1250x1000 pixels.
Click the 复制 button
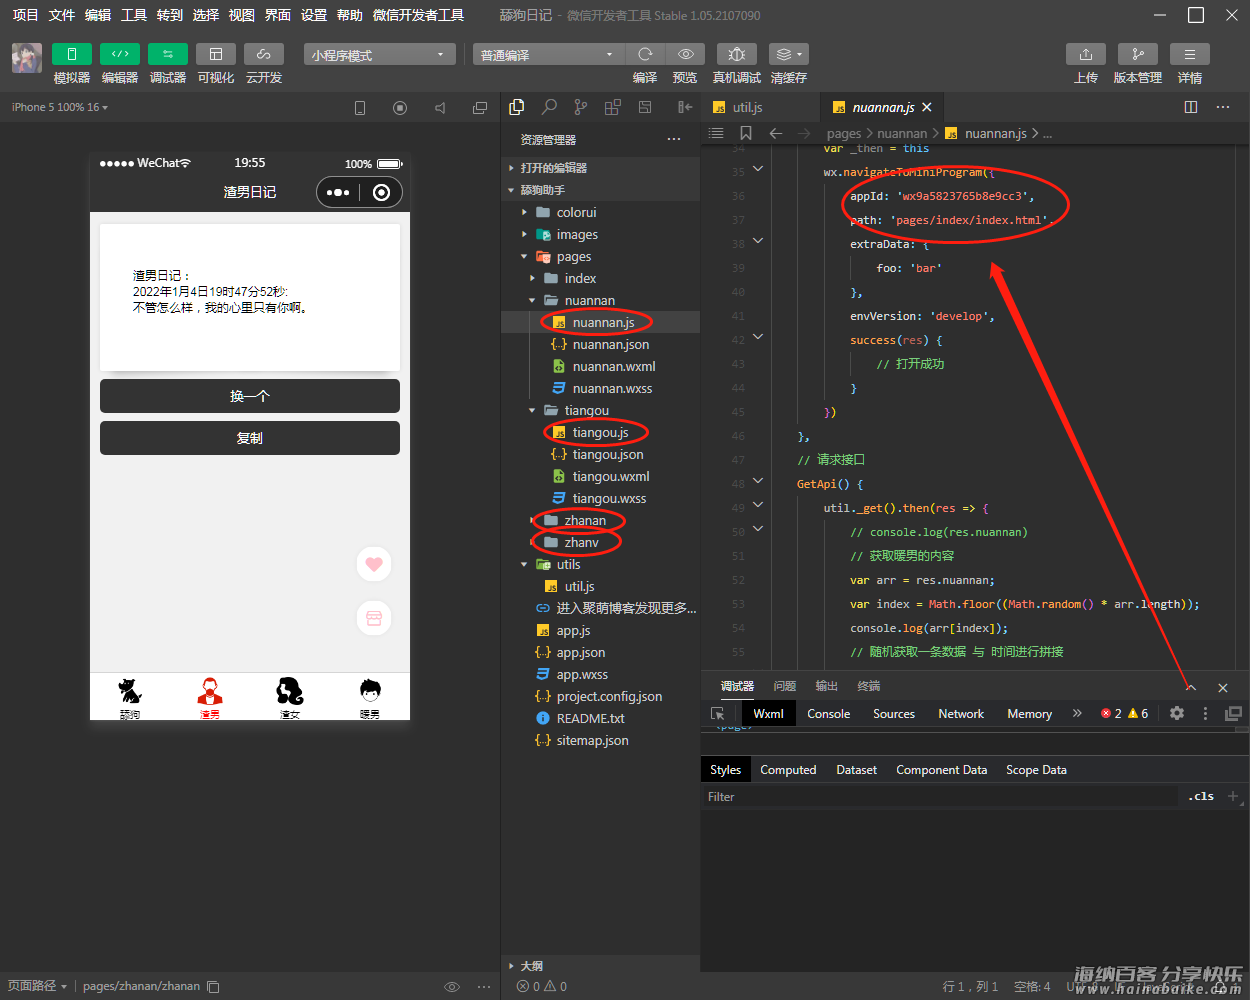click(250, 438)
